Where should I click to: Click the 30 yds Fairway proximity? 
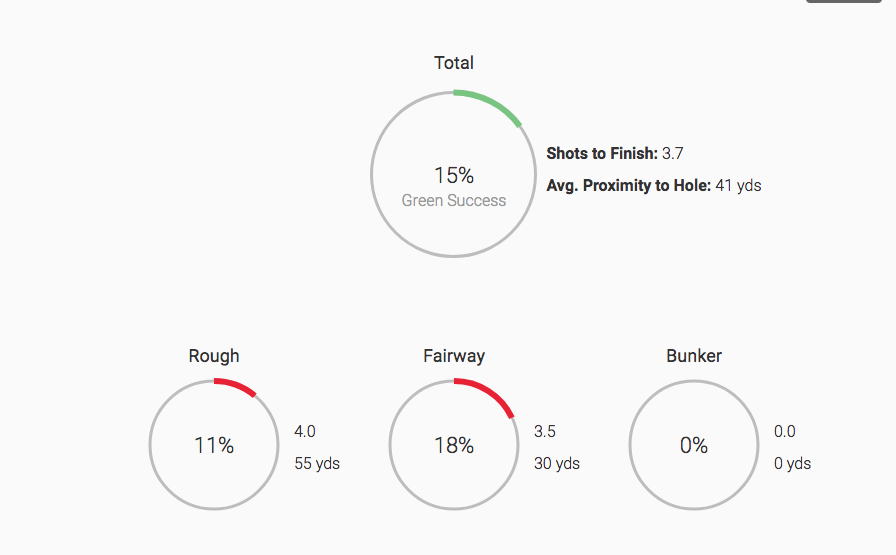pyautogui.click(x=557, y=464)
